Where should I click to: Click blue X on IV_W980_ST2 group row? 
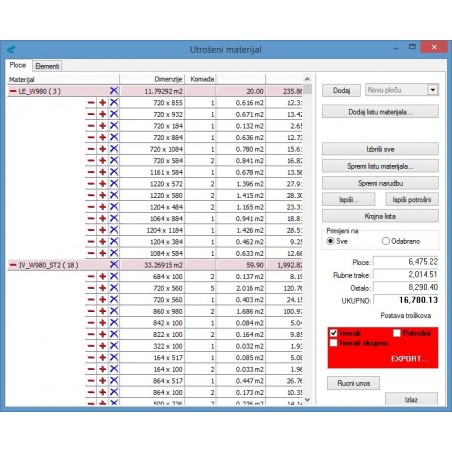(114, 265)
